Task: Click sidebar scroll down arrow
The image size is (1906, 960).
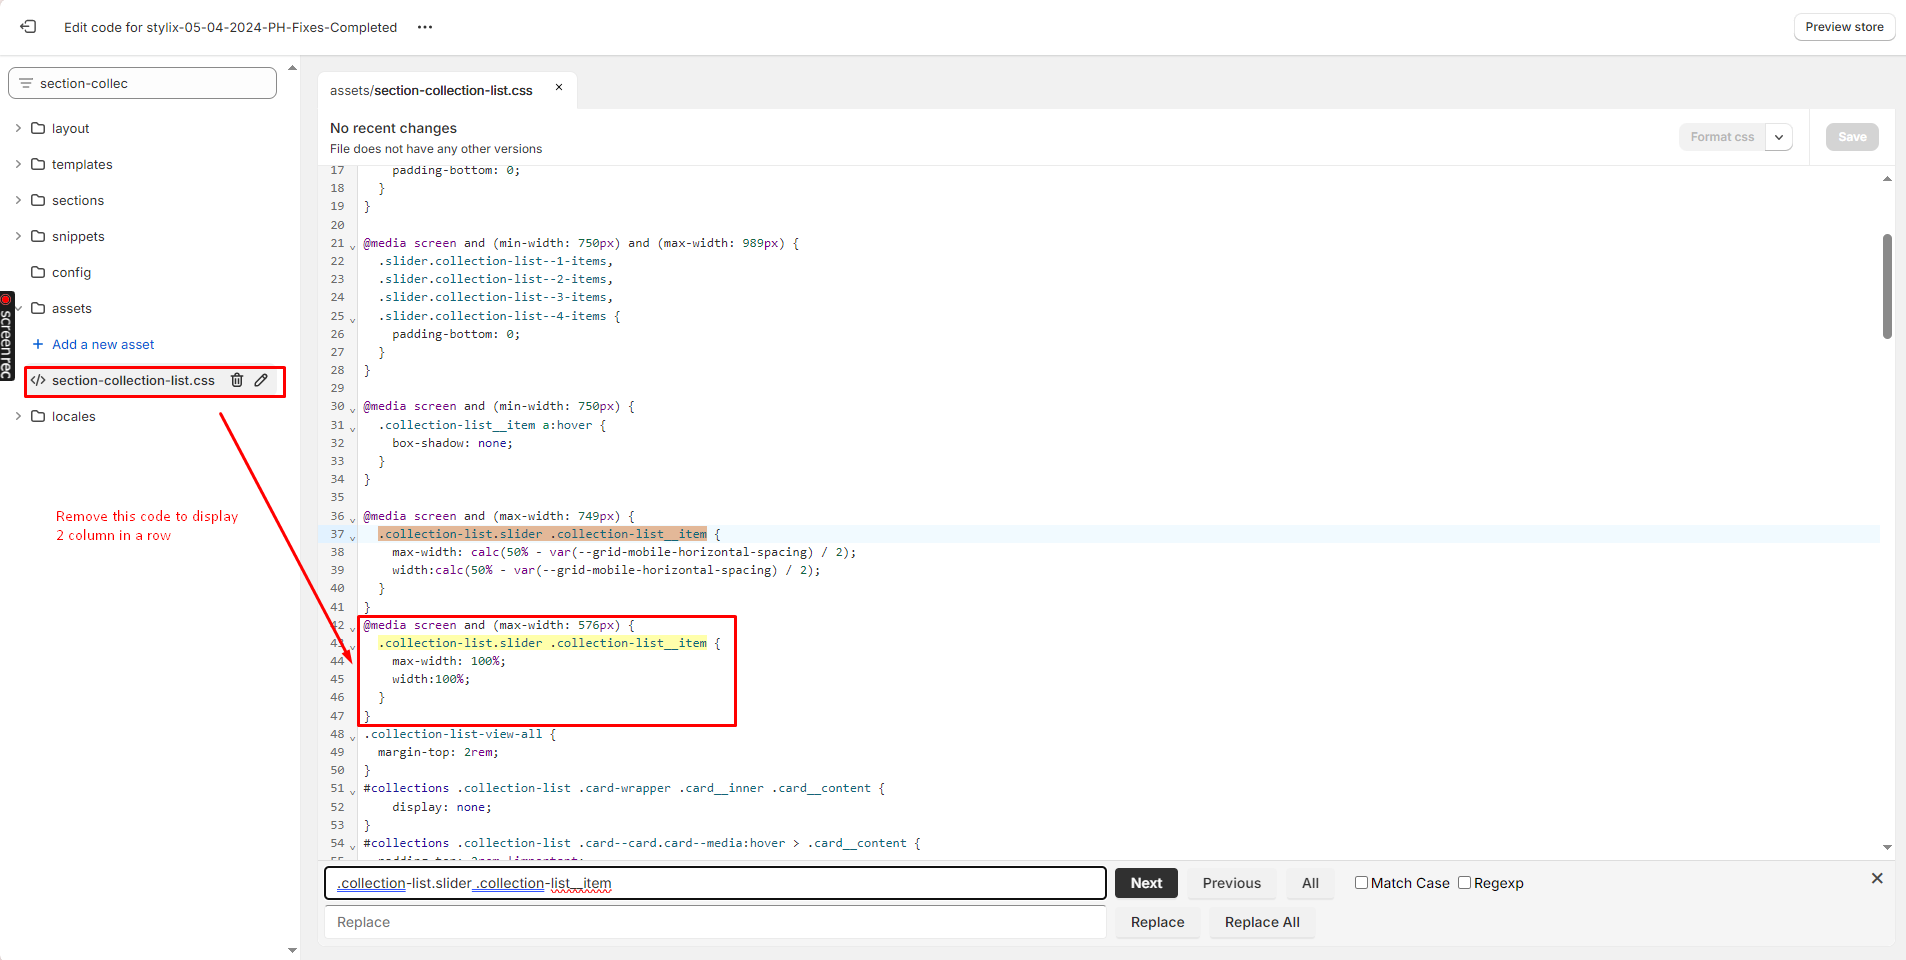Action: point(292,950)
